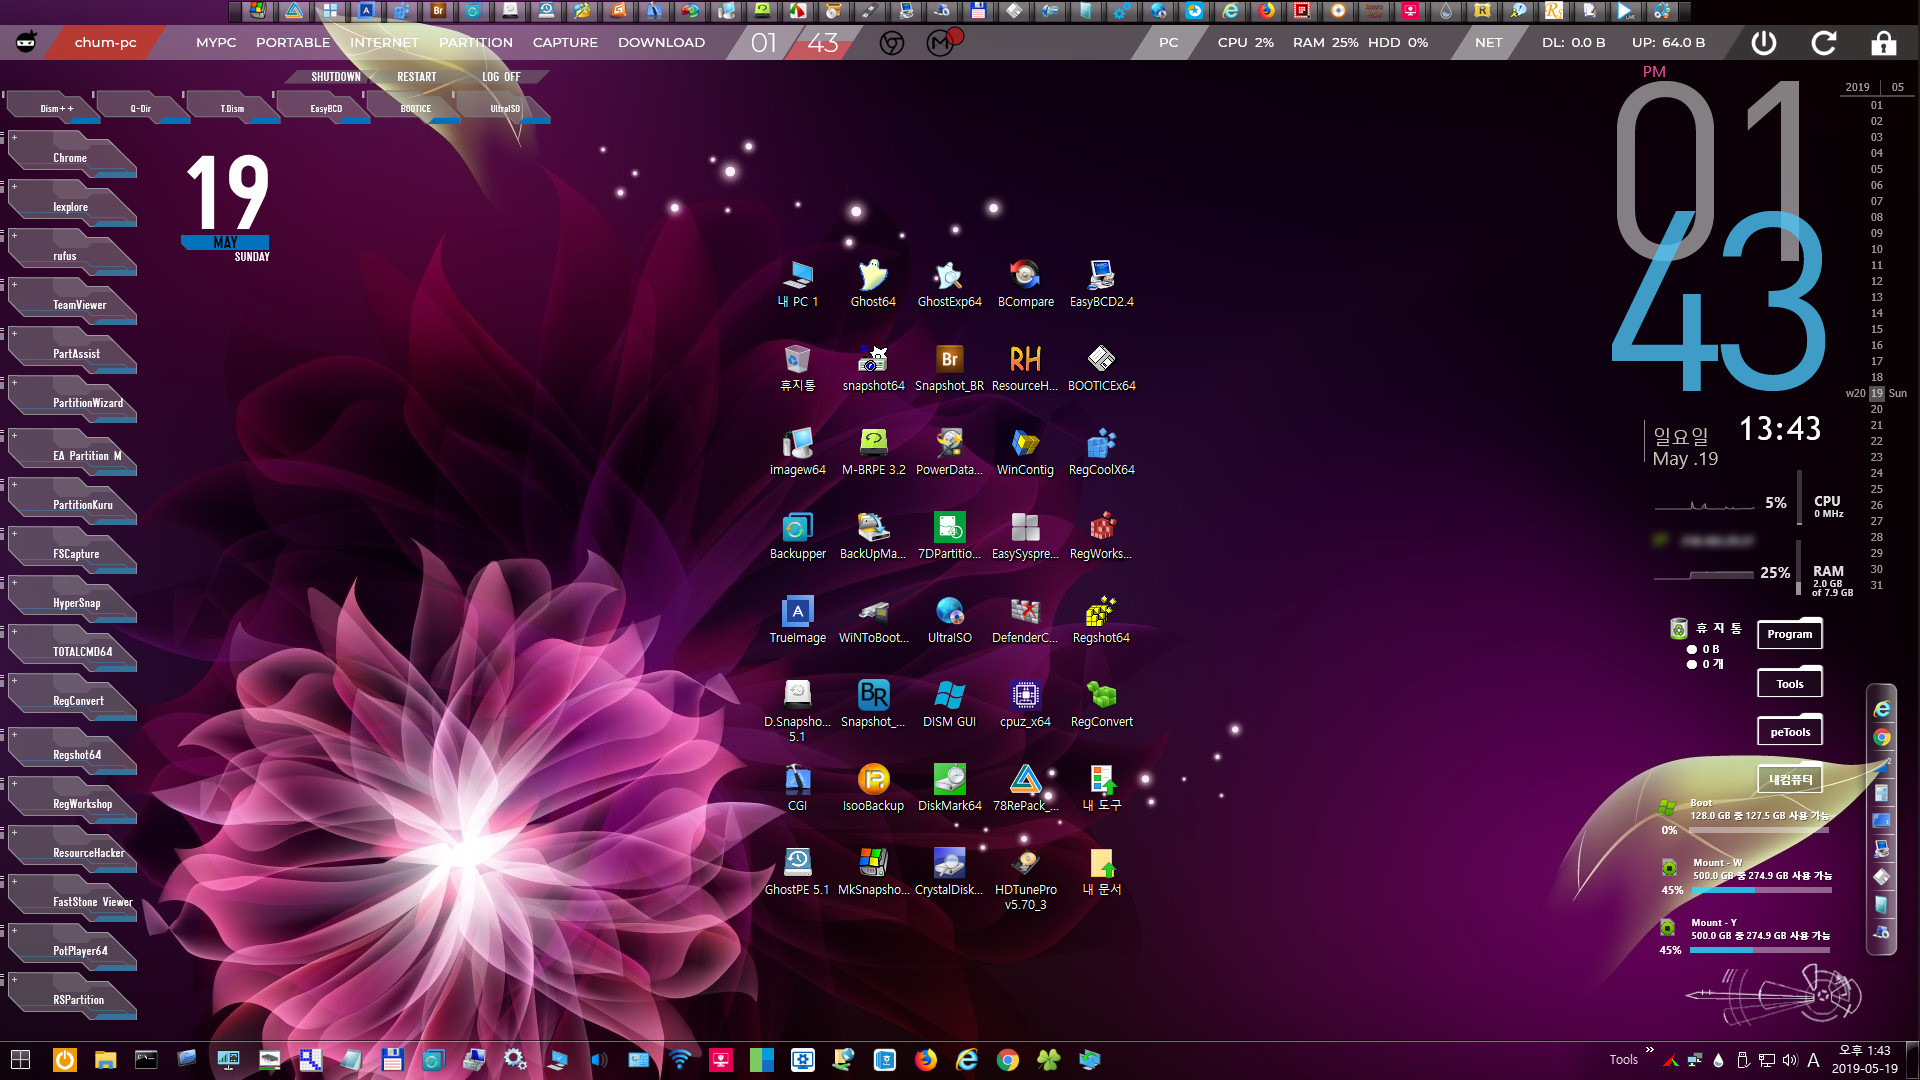Click Firefox icon in the top dock
Screen dimensions: 1920x1080
click(1266, 11)
